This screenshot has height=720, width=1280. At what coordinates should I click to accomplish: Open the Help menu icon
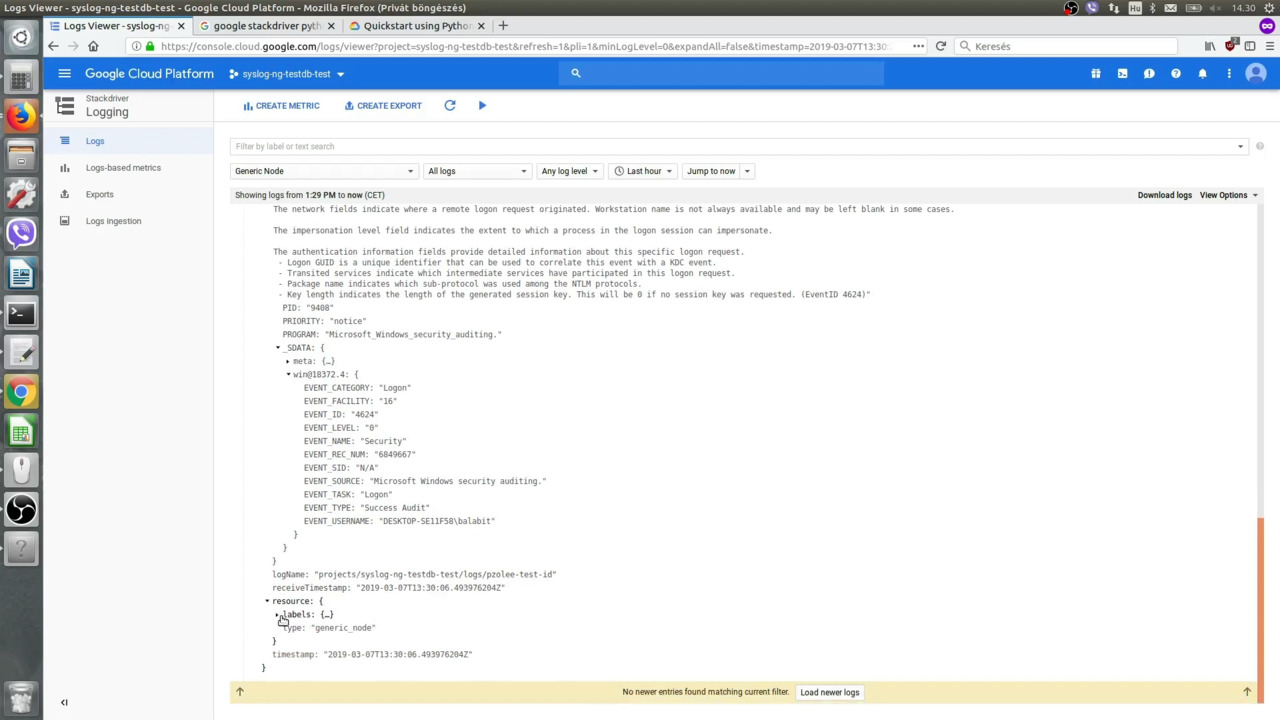[1175, 73]
